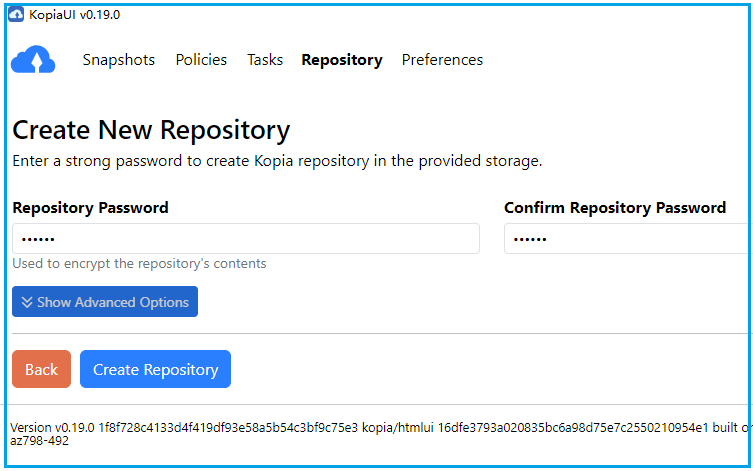The height and width of the screenshot is (471, 753).
Task: Click the Create New Repository heading
Action: (x=151, y=131)
